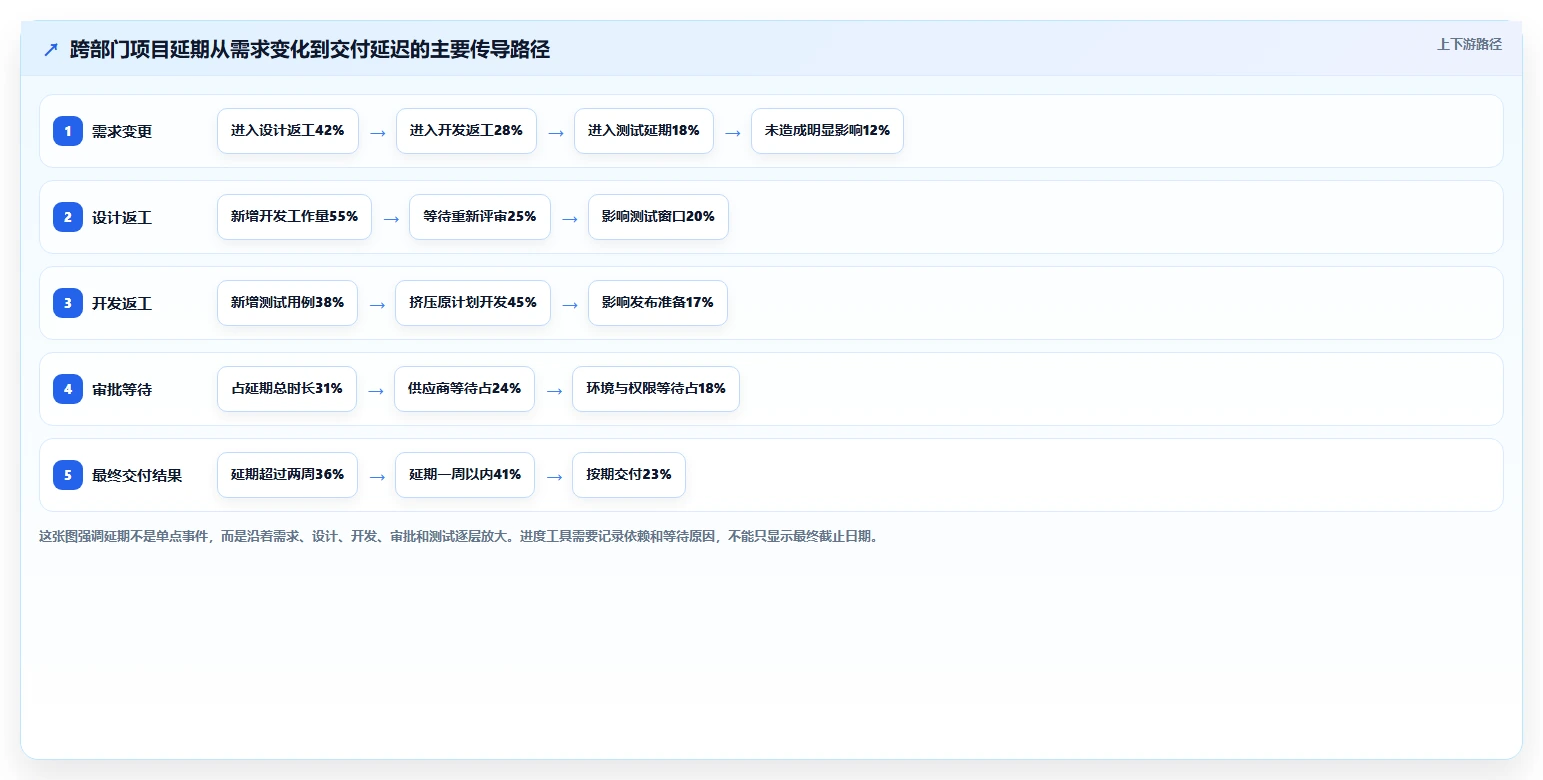The image size is (1543, 780).
Task: Click the footnote text starting 这张图强调延期
Action: click(x=460, y=537)
